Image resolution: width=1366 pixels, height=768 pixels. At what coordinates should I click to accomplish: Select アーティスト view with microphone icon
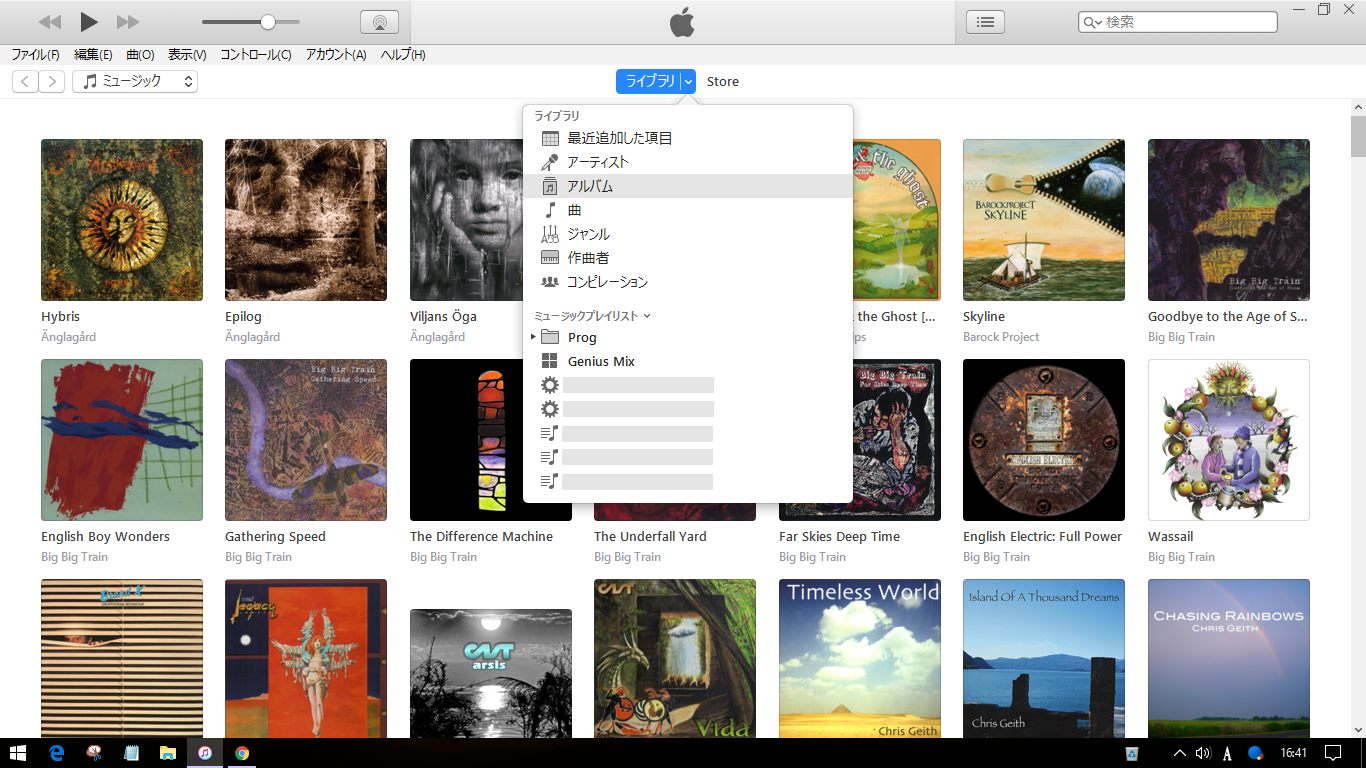click(x=688, y=162)
